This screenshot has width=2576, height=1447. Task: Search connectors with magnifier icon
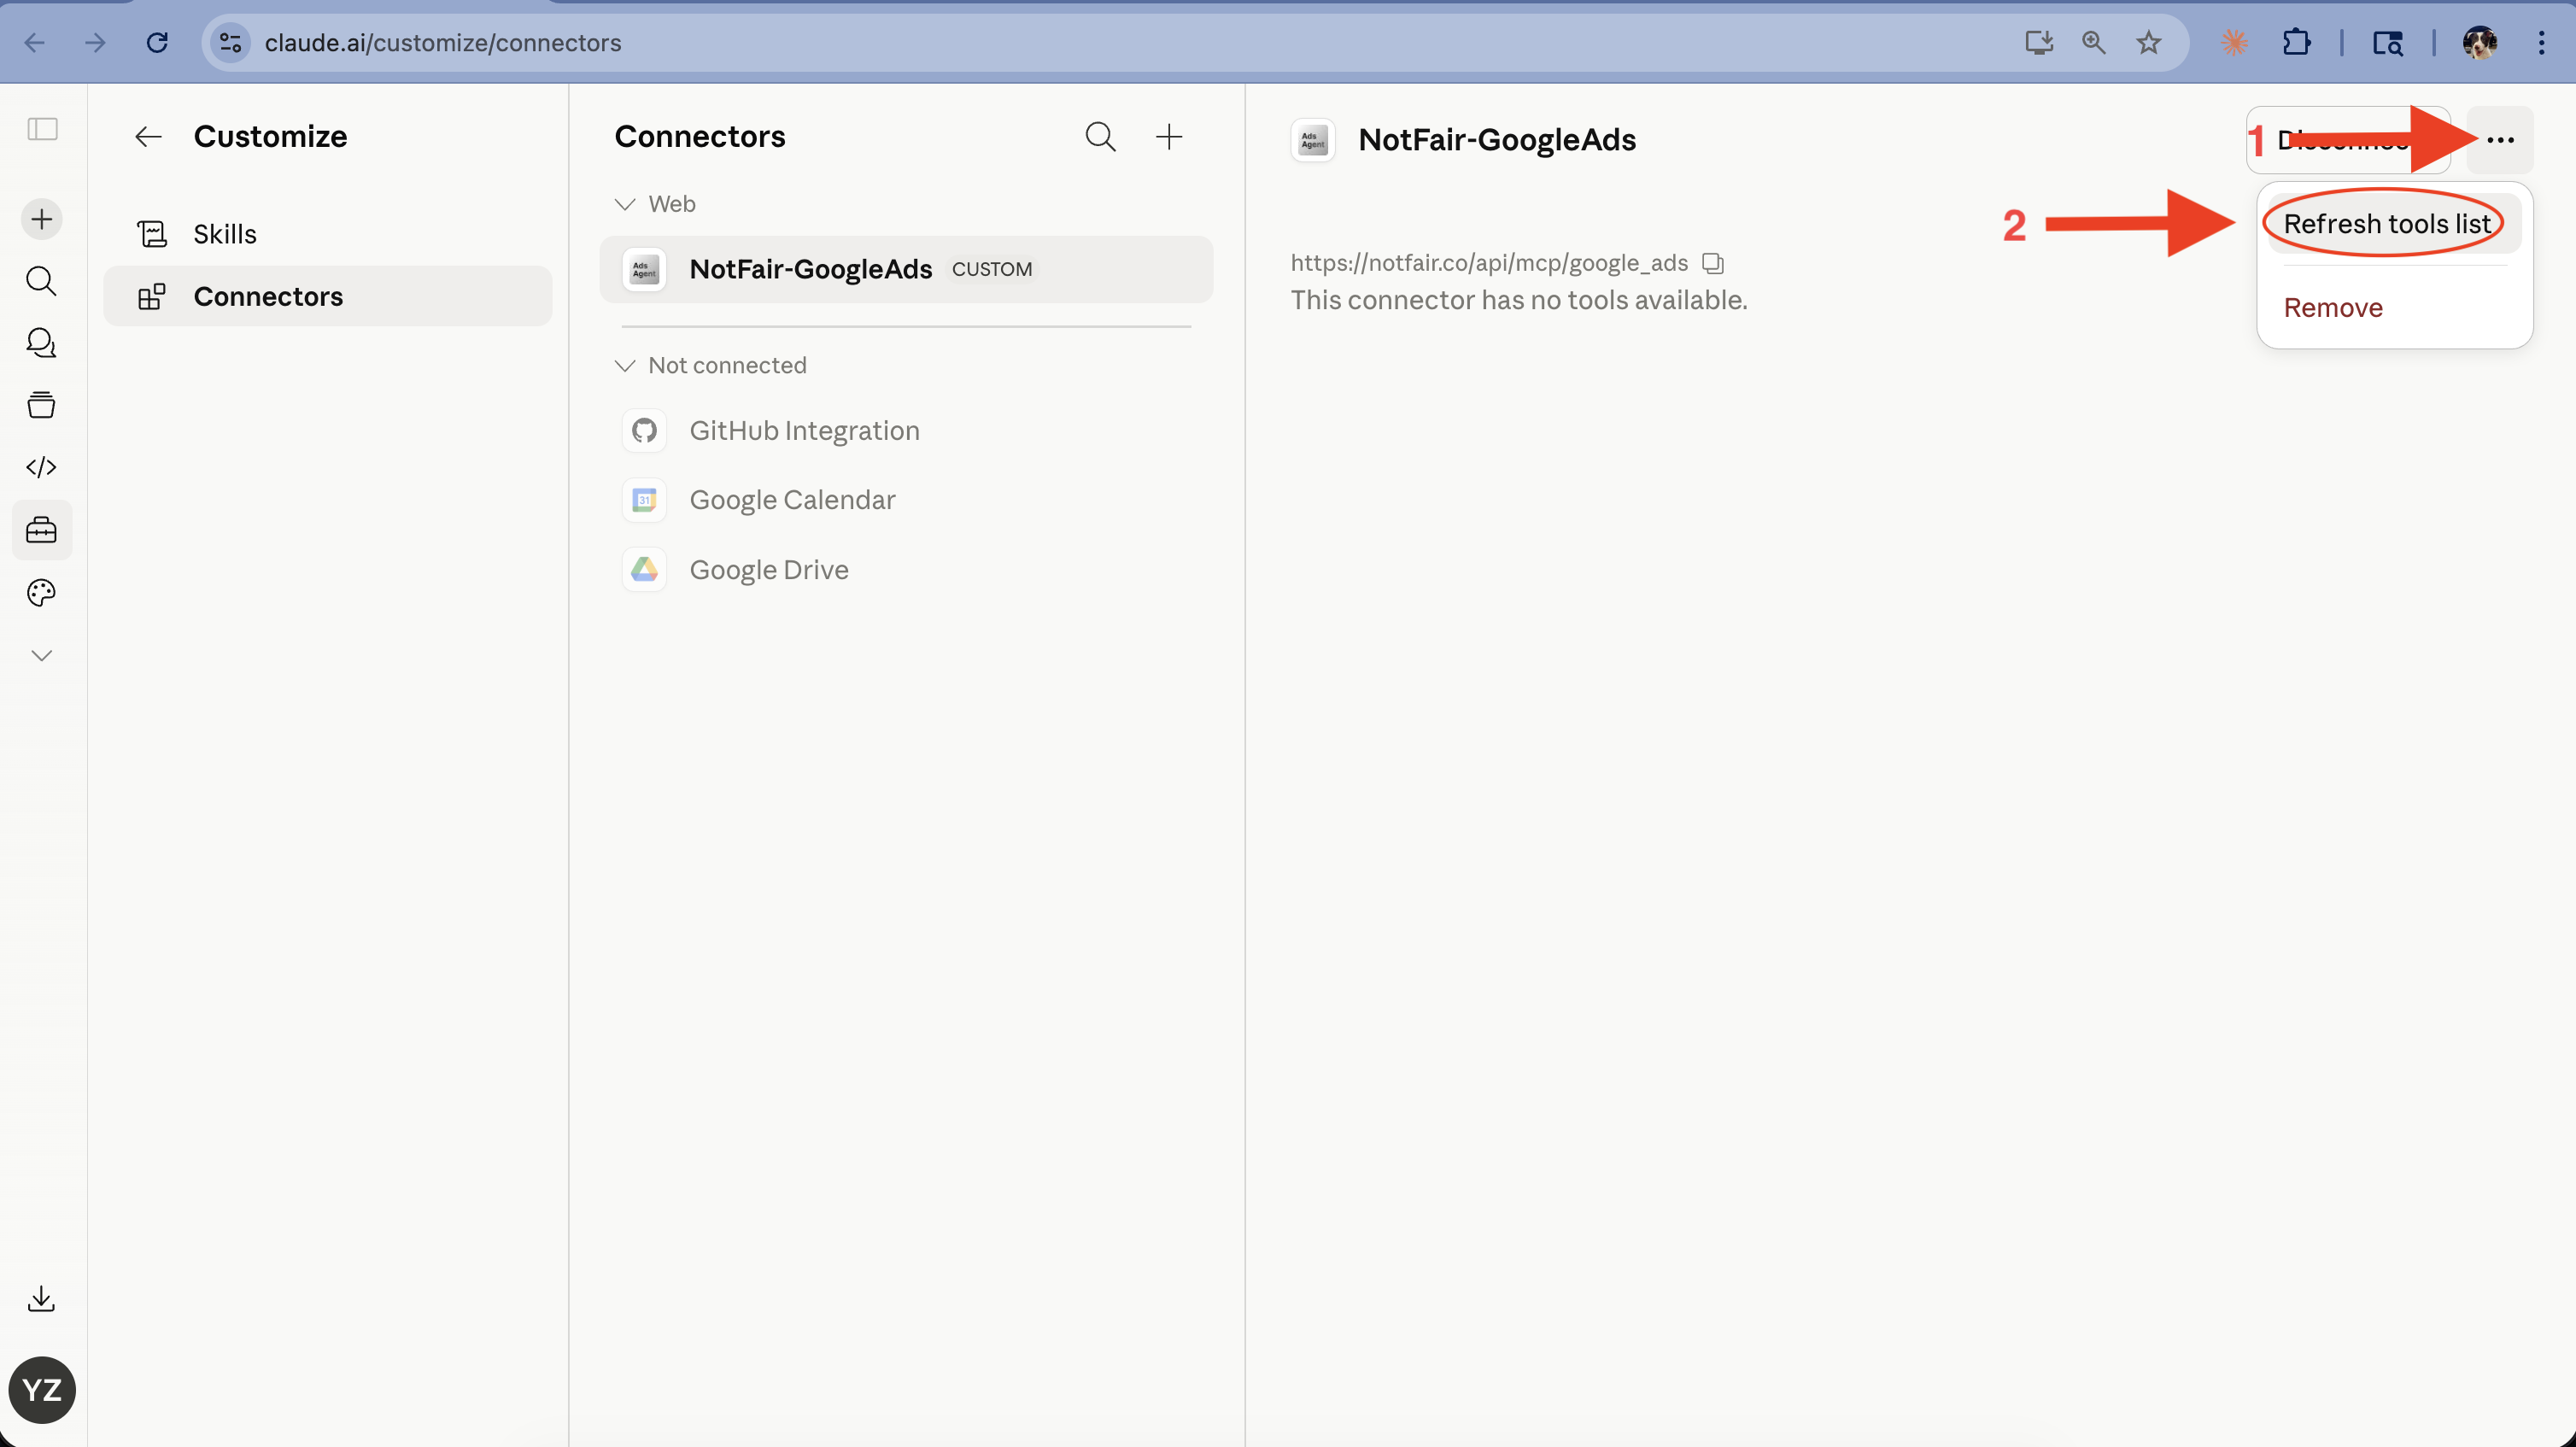click(x=1100, y=137)
